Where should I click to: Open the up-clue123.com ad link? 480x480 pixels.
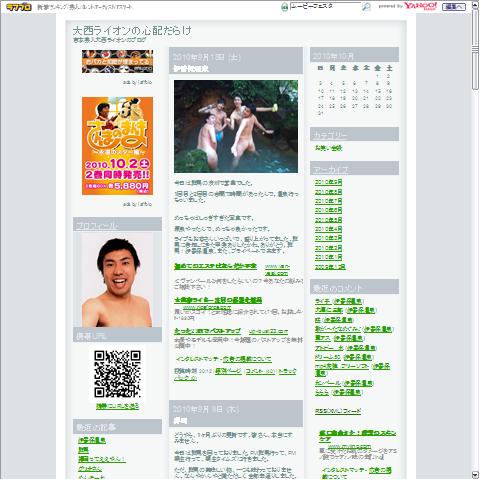(268, 332)
